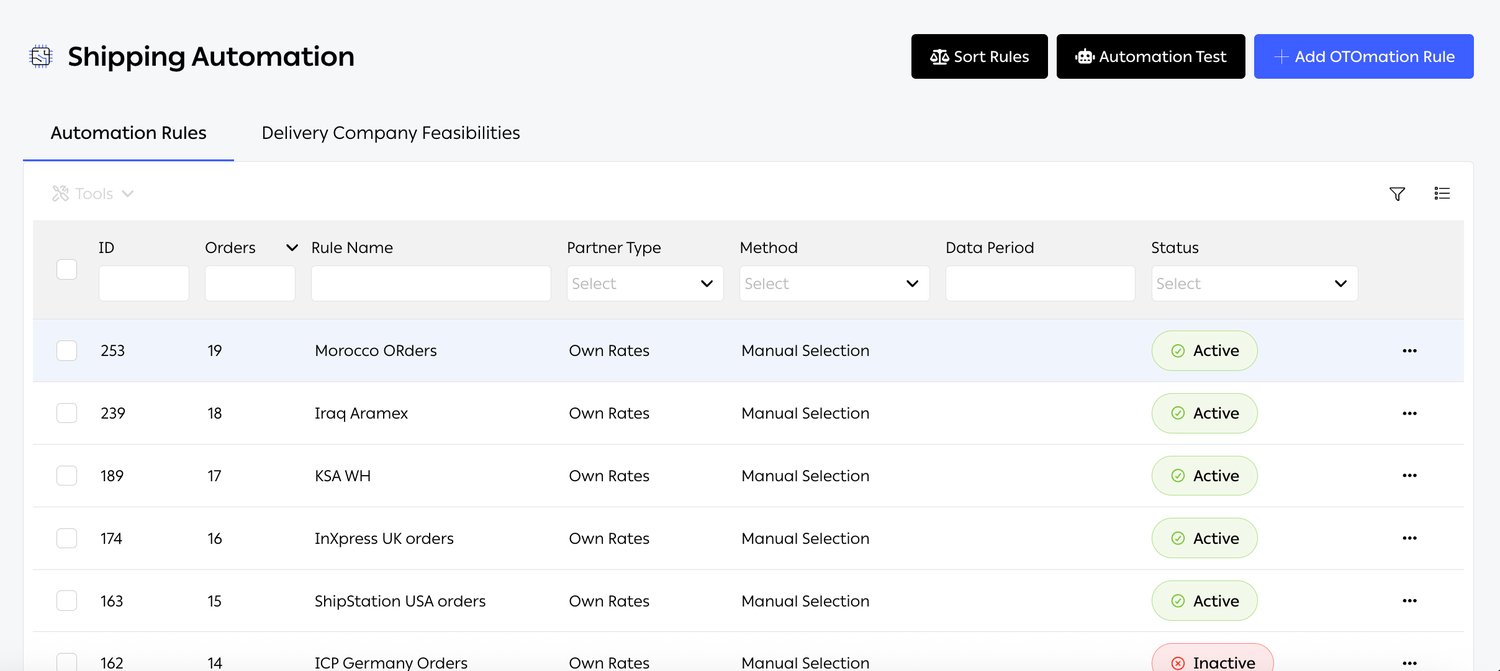Viewport: 1500px width, 671px height.
Task: Click the Data Period filter input
Action: click(x=1040, y=284)
